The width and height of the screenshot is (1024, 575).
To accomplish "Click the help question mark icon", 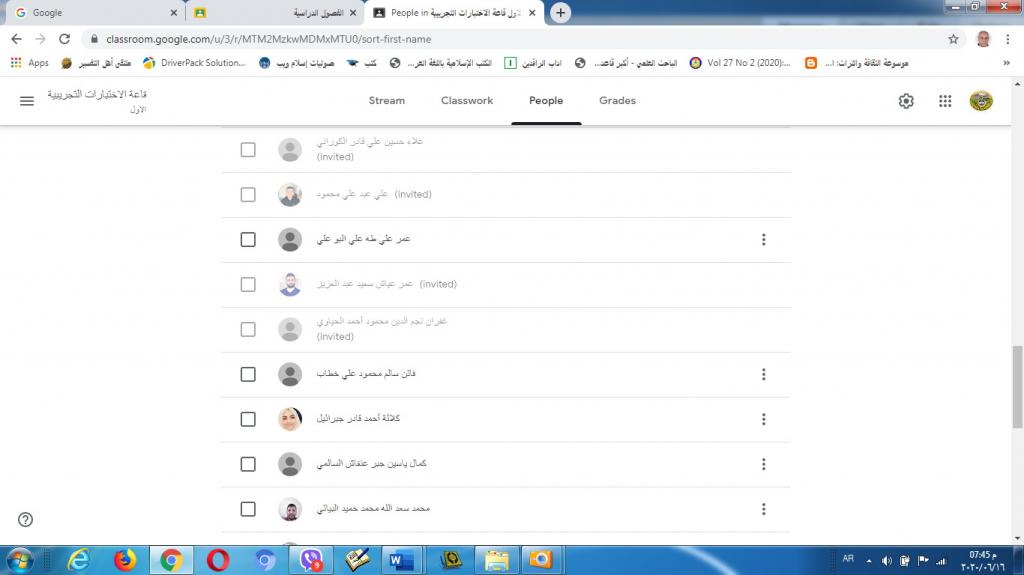I will [26, 519].
